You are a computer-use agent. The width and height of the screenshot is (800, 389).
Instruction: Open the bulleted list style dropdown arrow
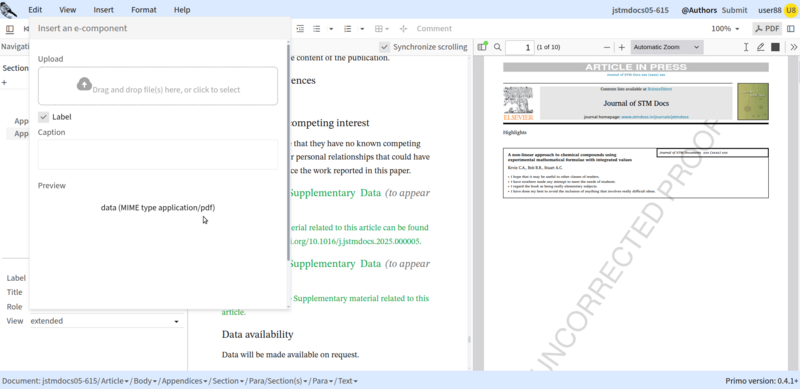[331, 29]
